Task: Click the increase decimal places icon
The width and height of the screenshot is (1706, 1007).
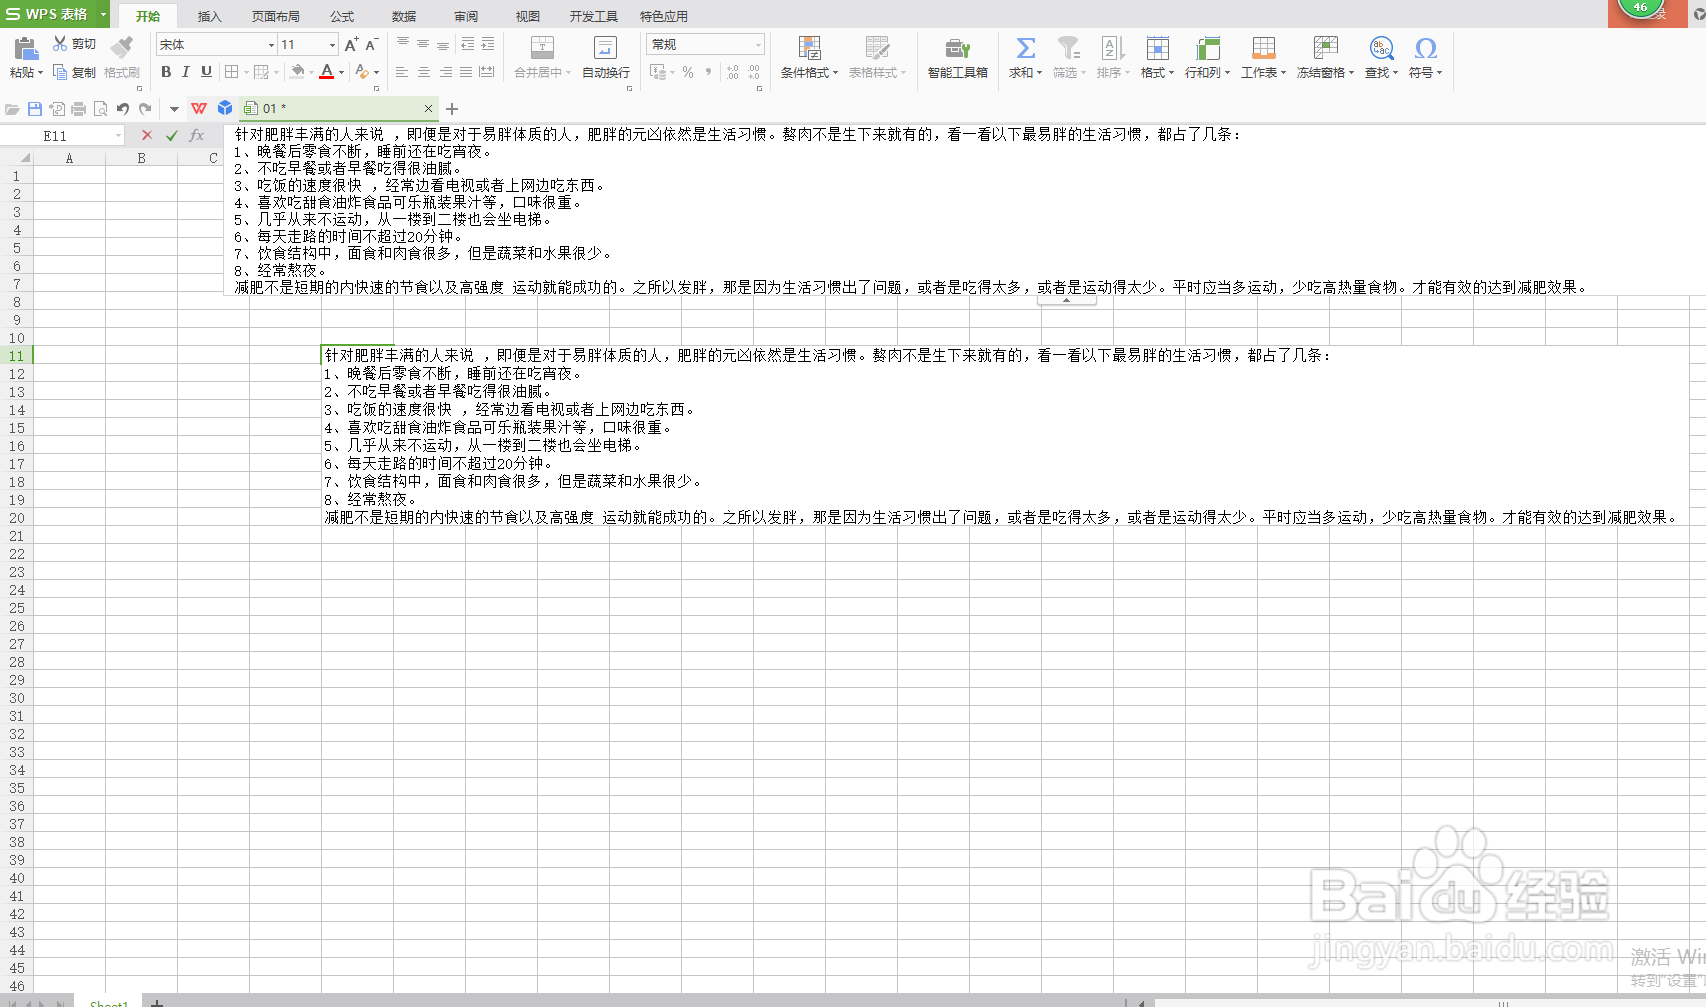Action: pyautogui.click(x=733, y=71)
